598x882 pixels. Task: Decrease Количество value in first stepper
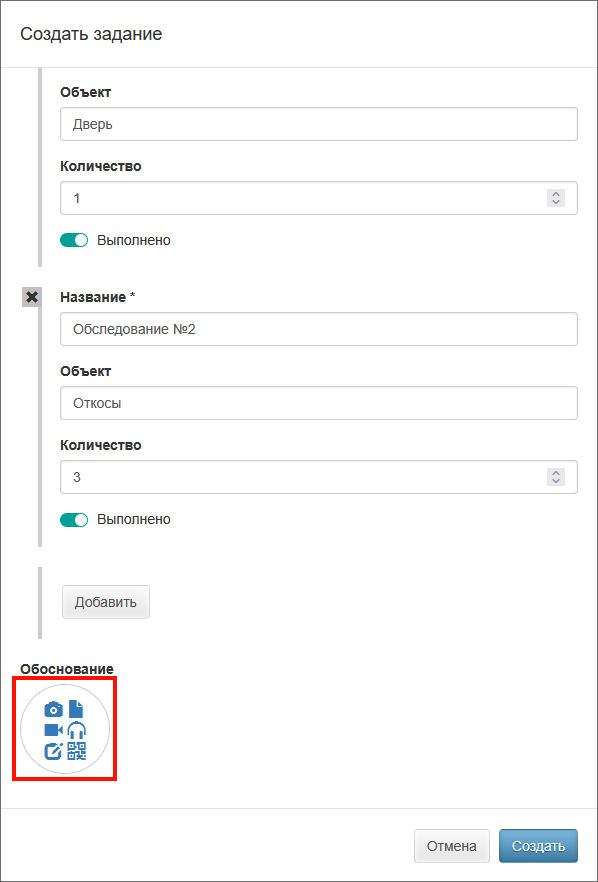(555, 202)
